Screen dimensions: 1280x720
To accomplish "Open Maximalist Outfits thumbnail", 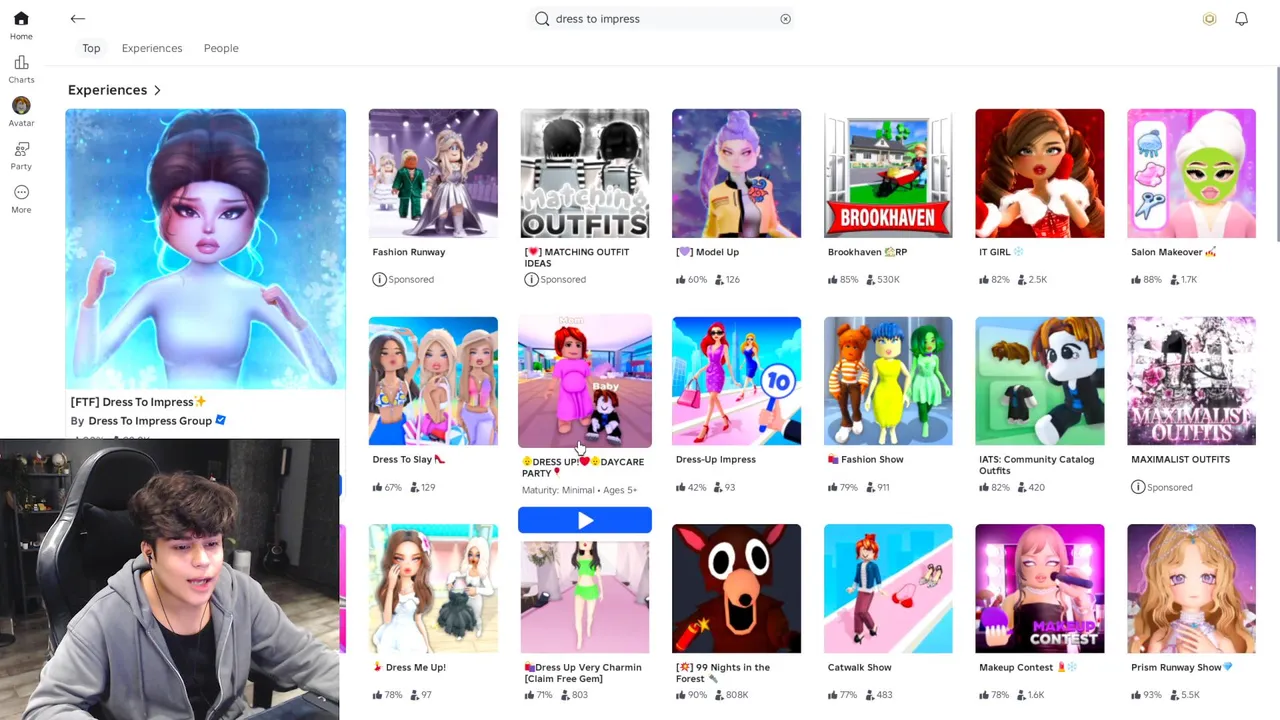I will [1192, 381].
